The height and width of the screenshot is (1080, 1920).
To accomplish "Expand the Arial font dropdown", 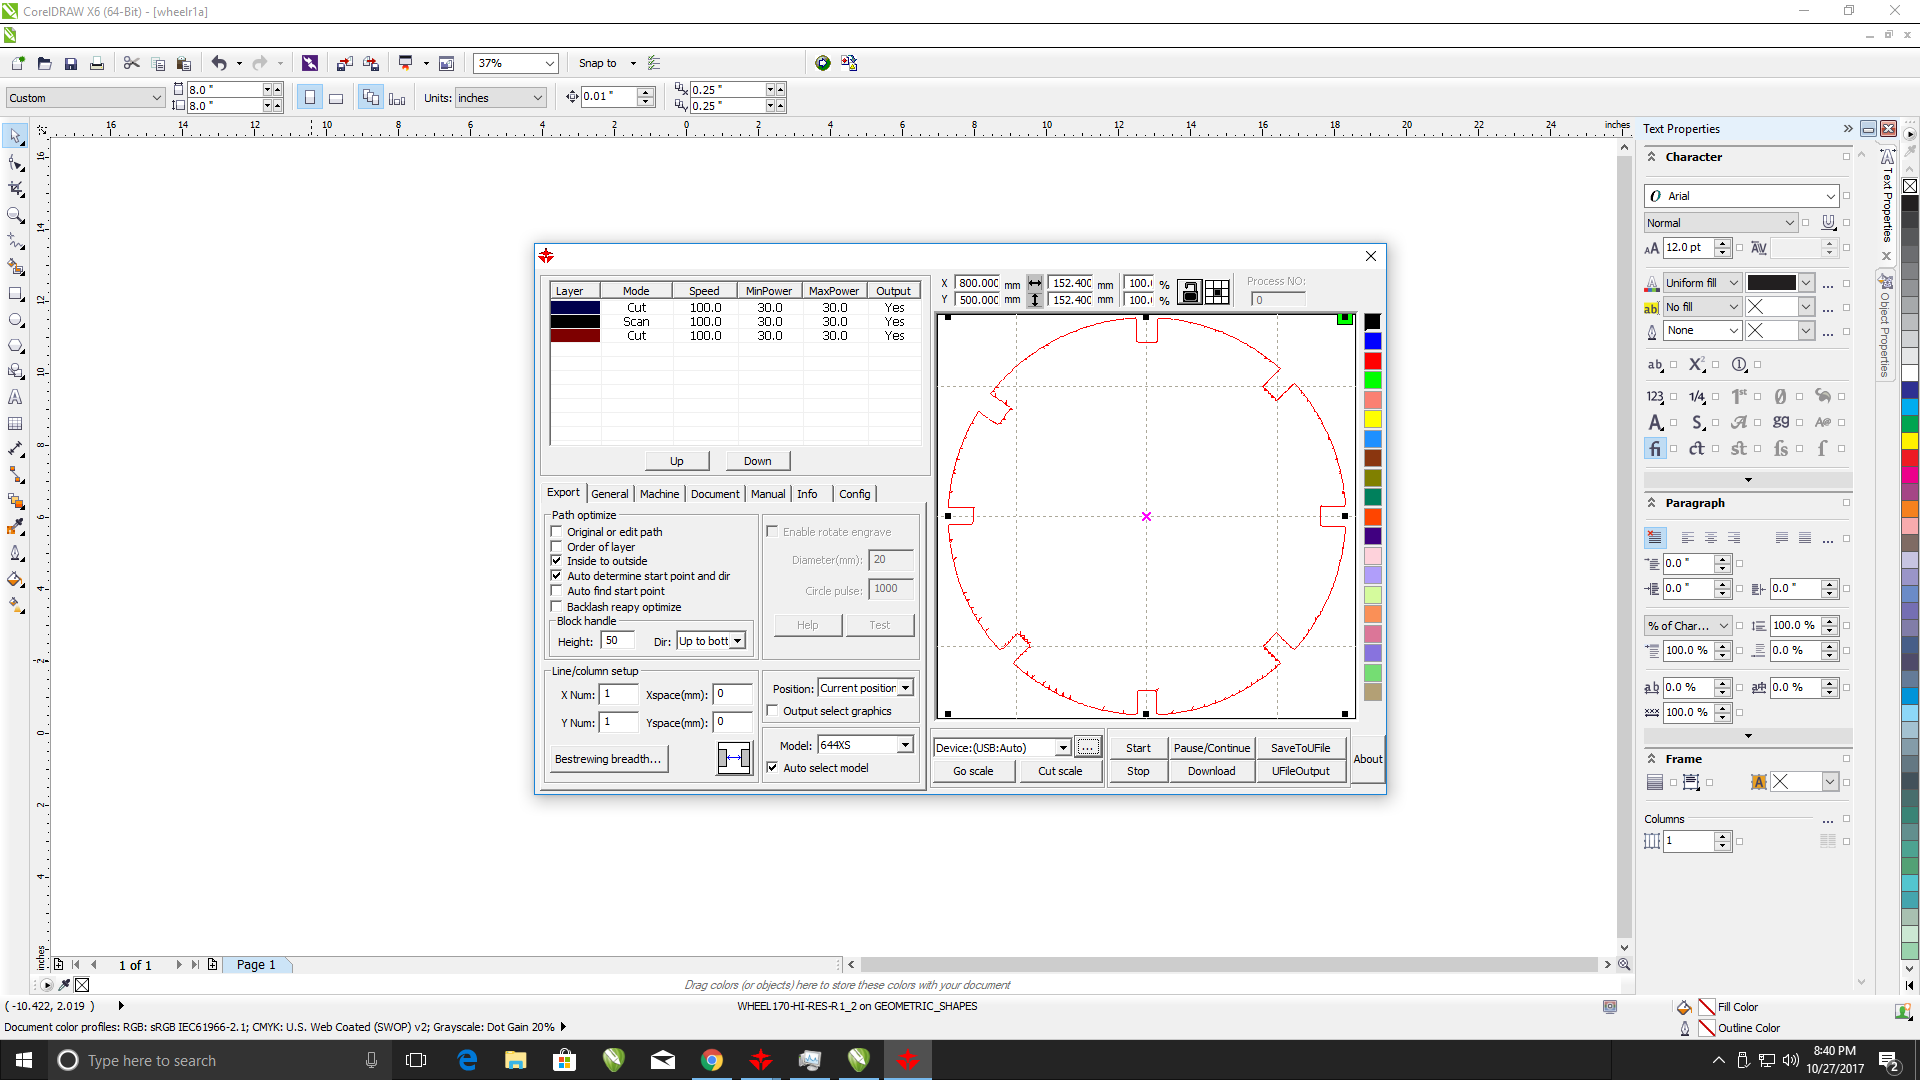I will pyautogui.click(x=1830, y=196).
